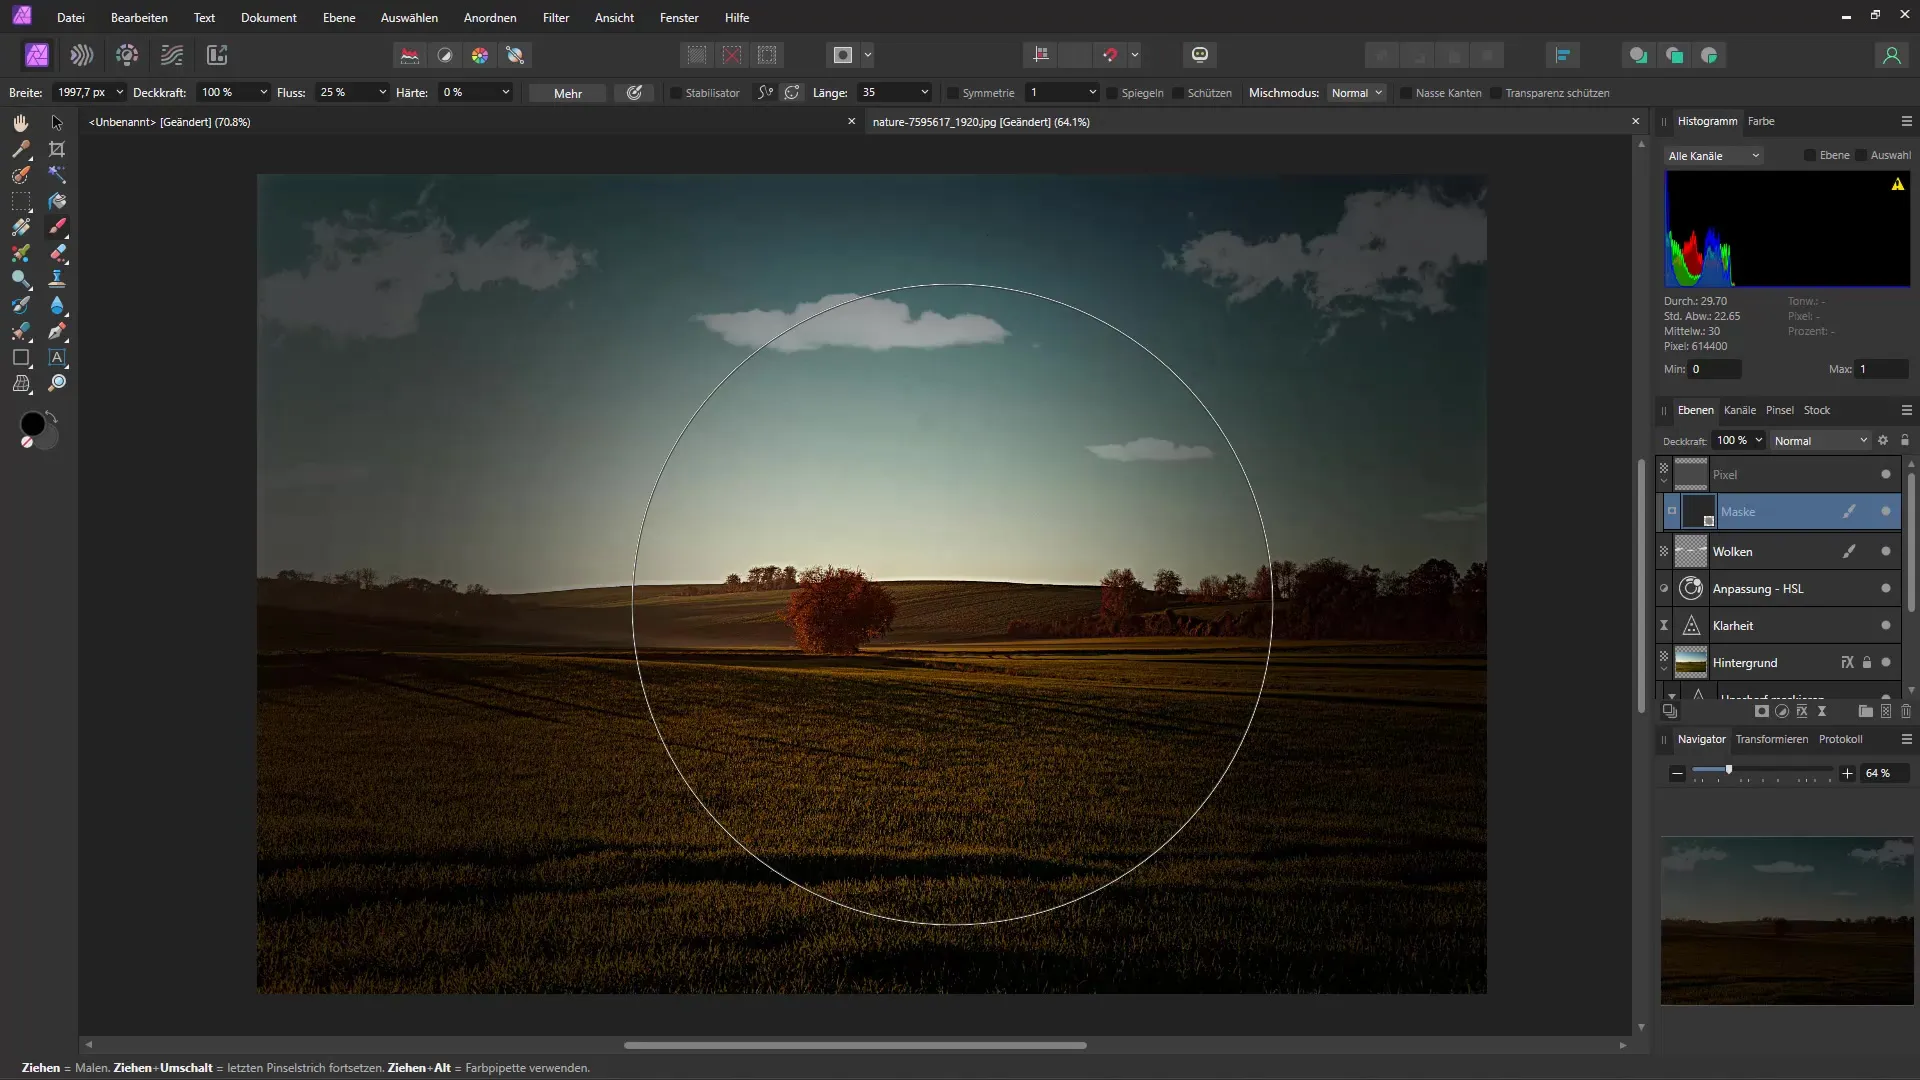
Task: Toggle the Schützen checkbox
Action: 1178,93
